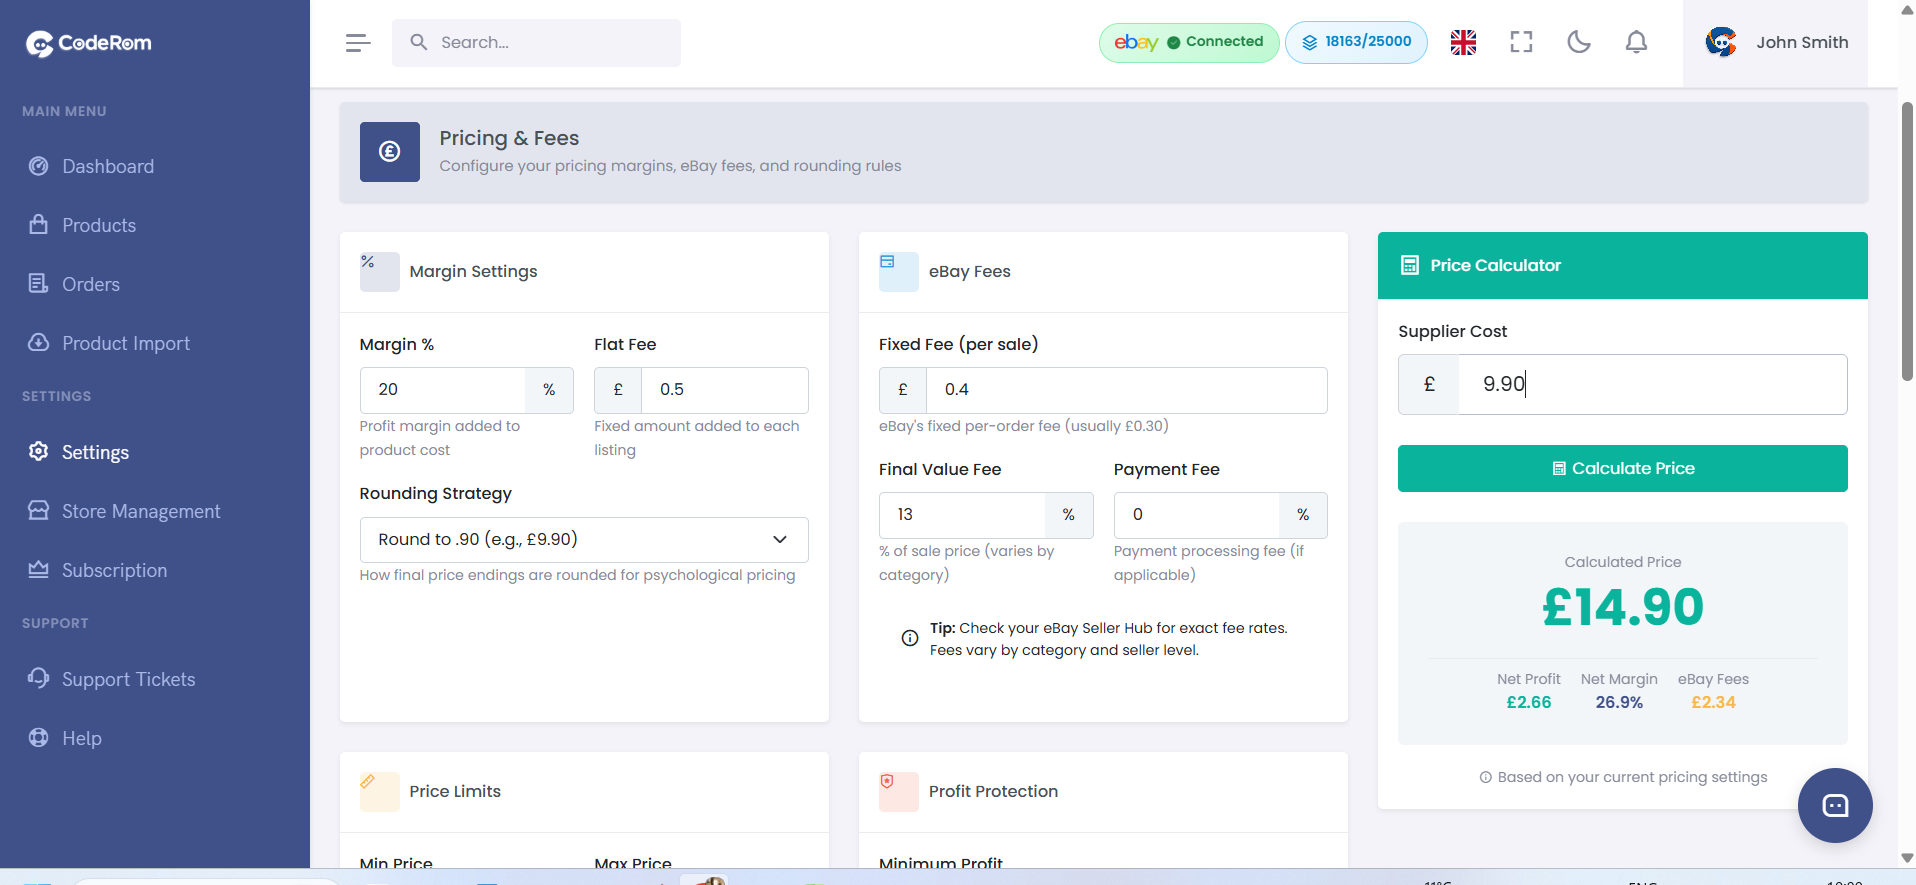Screen dimensions: 1916x885
Task: Click the Net Margin value 26.9%
Action: click(1619, 702)
